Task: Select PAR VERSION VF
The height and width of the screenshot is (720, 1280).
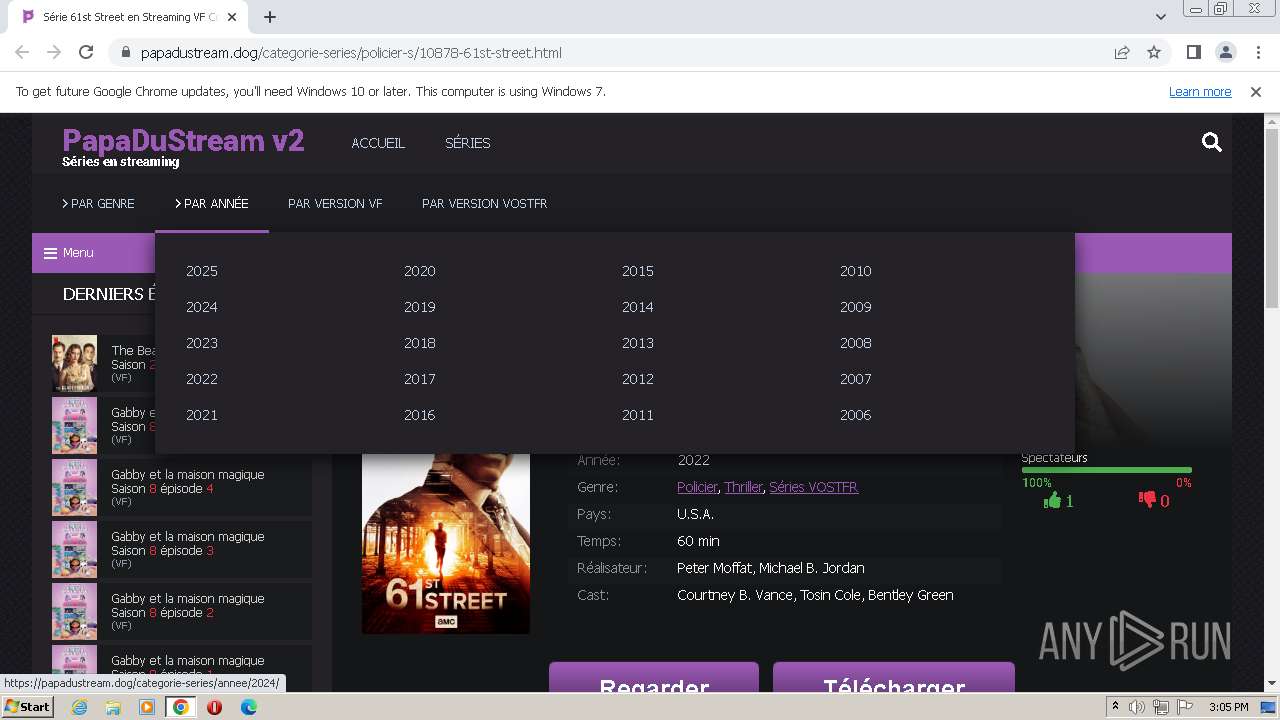Action: click(x=335, y=203)
